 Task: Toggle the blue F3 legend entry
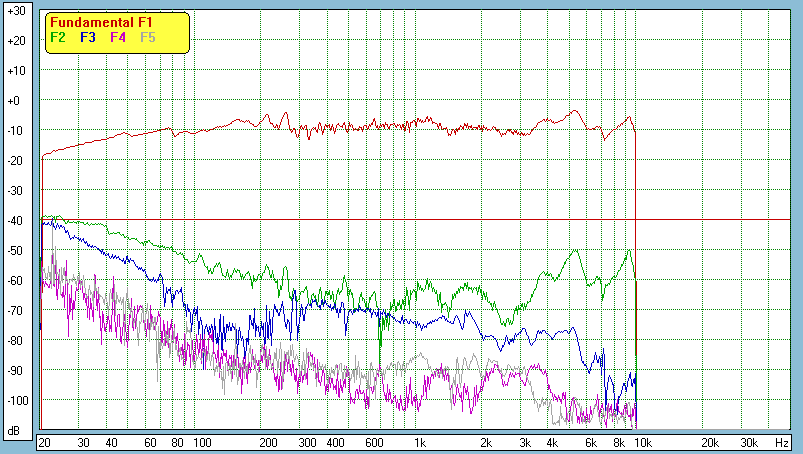click(x=88, y=37)
